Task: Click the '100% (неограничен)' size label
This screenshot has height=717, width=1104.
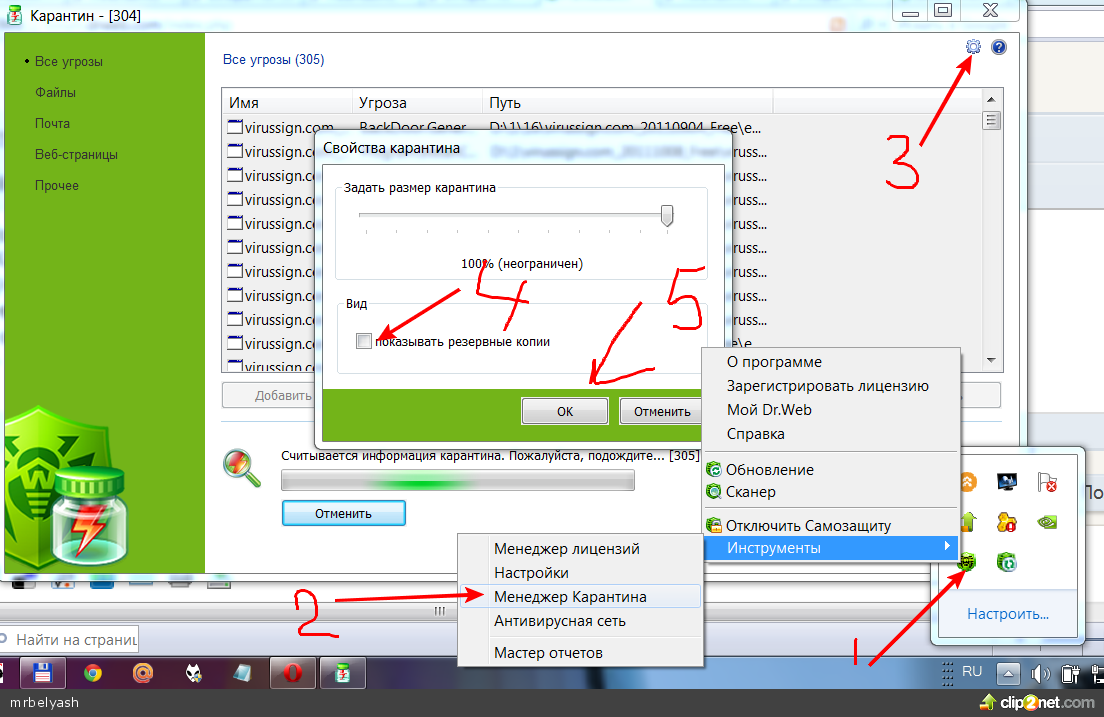Action: click(x=522, y=264)
